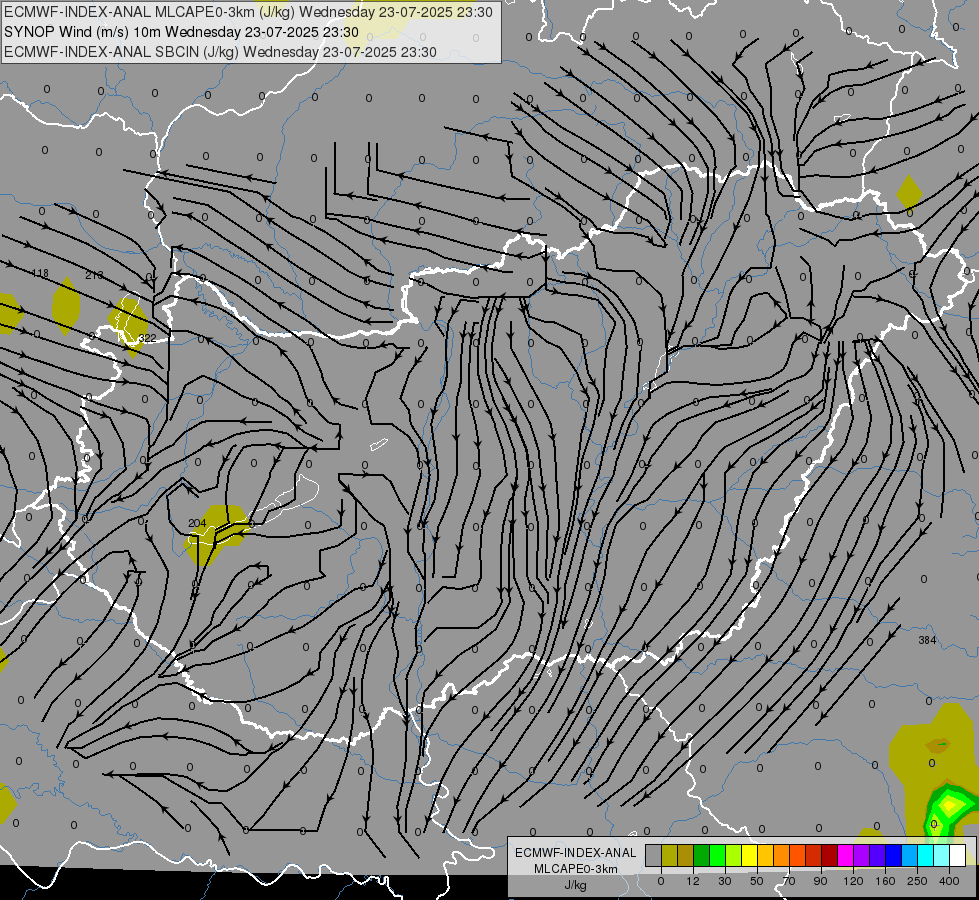Pick the sky blue legend swatch
The width and height of the screenshot is (979, 900).
tap(910, 855)
